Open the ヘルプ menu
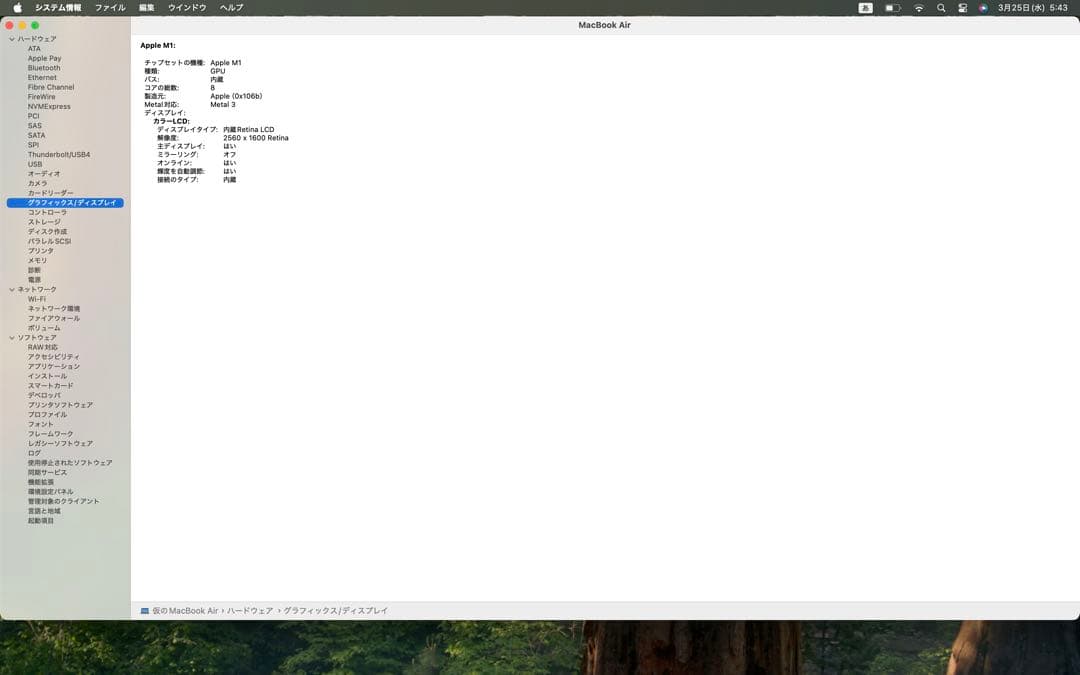1080x675 pixels. (x=231, y=8)
